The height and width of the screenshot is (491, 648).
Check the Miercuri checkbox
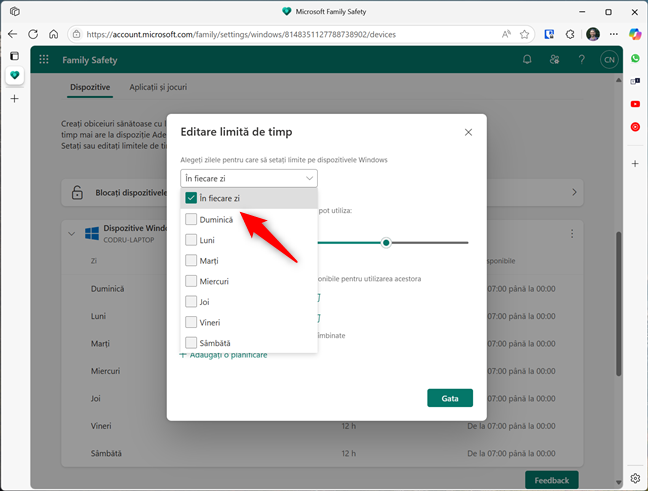pyautogui.click(x=191, y=281)
